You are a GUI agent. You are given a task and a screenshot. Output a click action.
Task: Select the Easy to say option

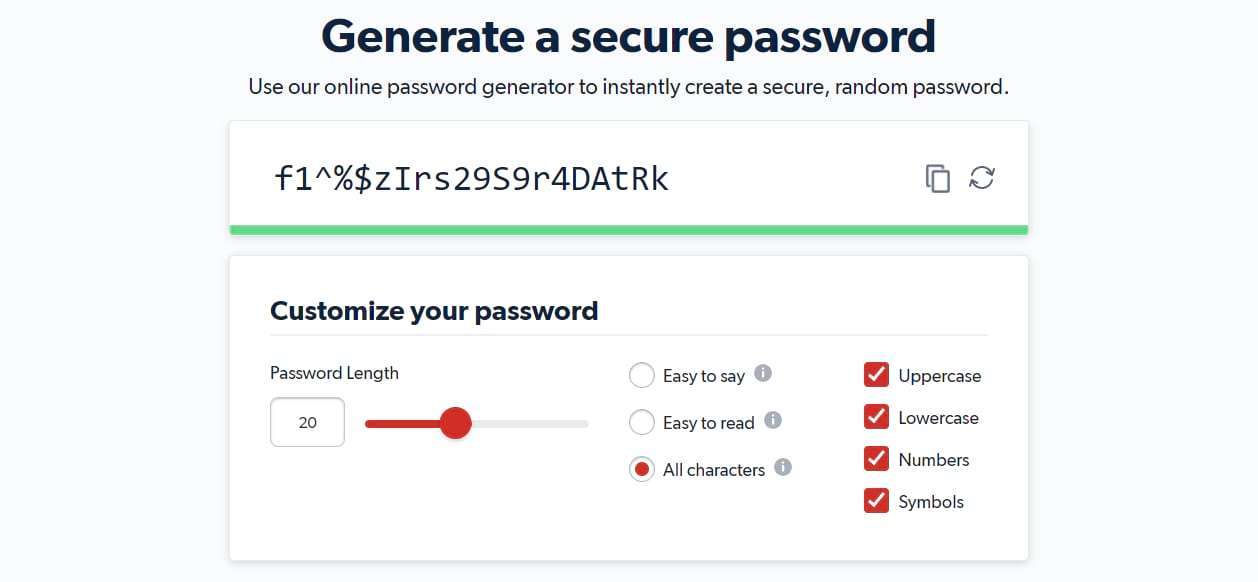(642, 376)
